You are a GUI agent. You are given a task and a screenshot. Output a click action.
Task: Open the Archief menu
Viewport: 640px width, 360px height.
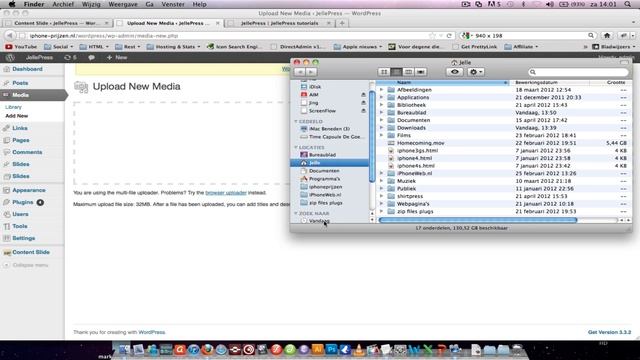click(63, 4)
